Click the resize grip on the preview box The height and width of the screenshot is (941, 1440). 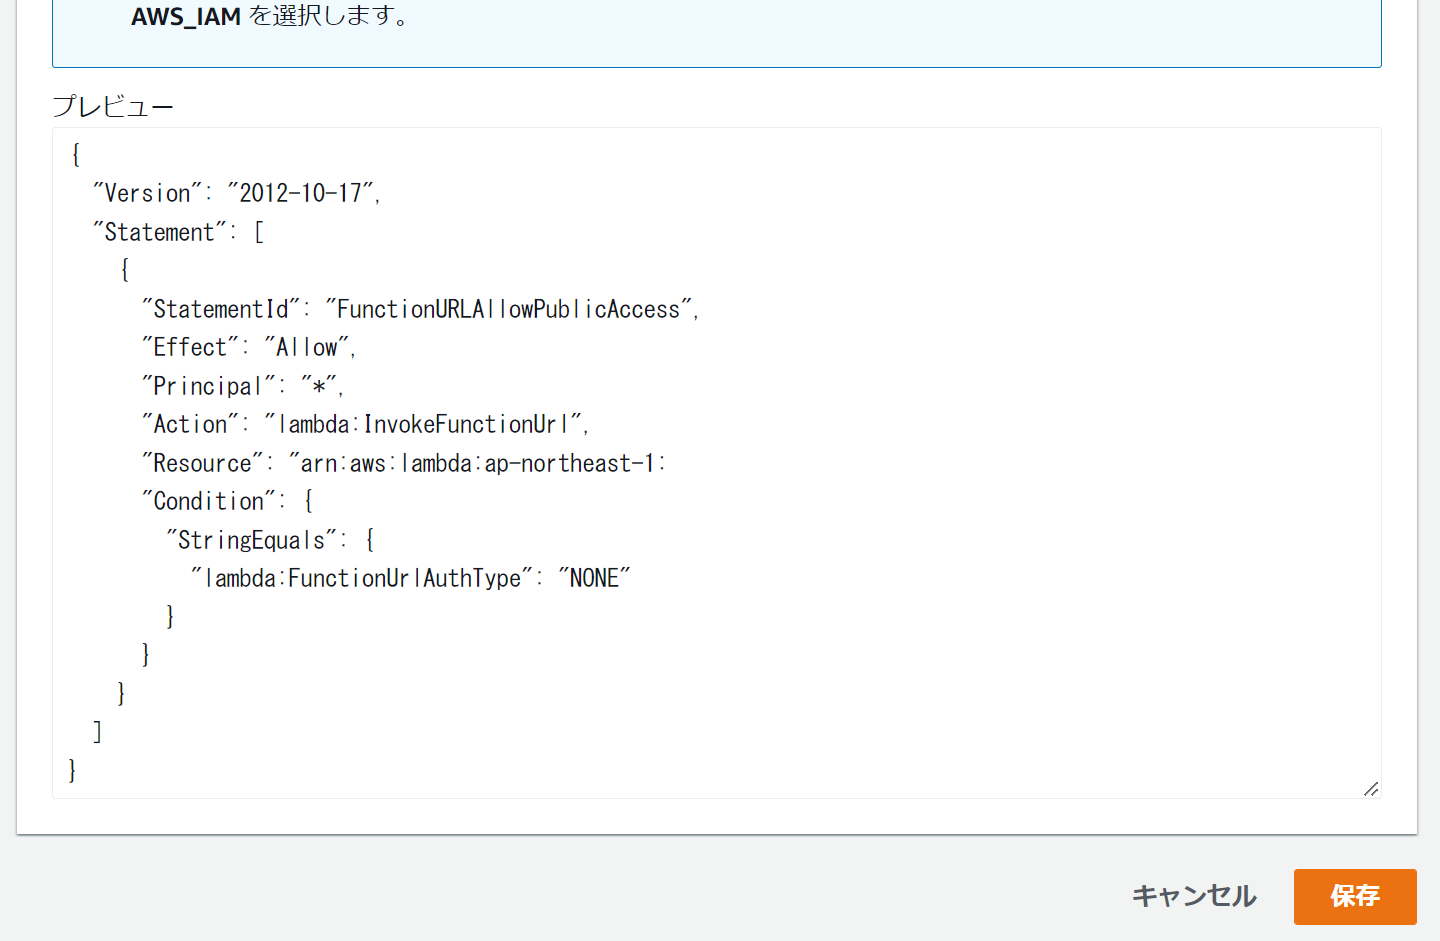[1369, 789]
